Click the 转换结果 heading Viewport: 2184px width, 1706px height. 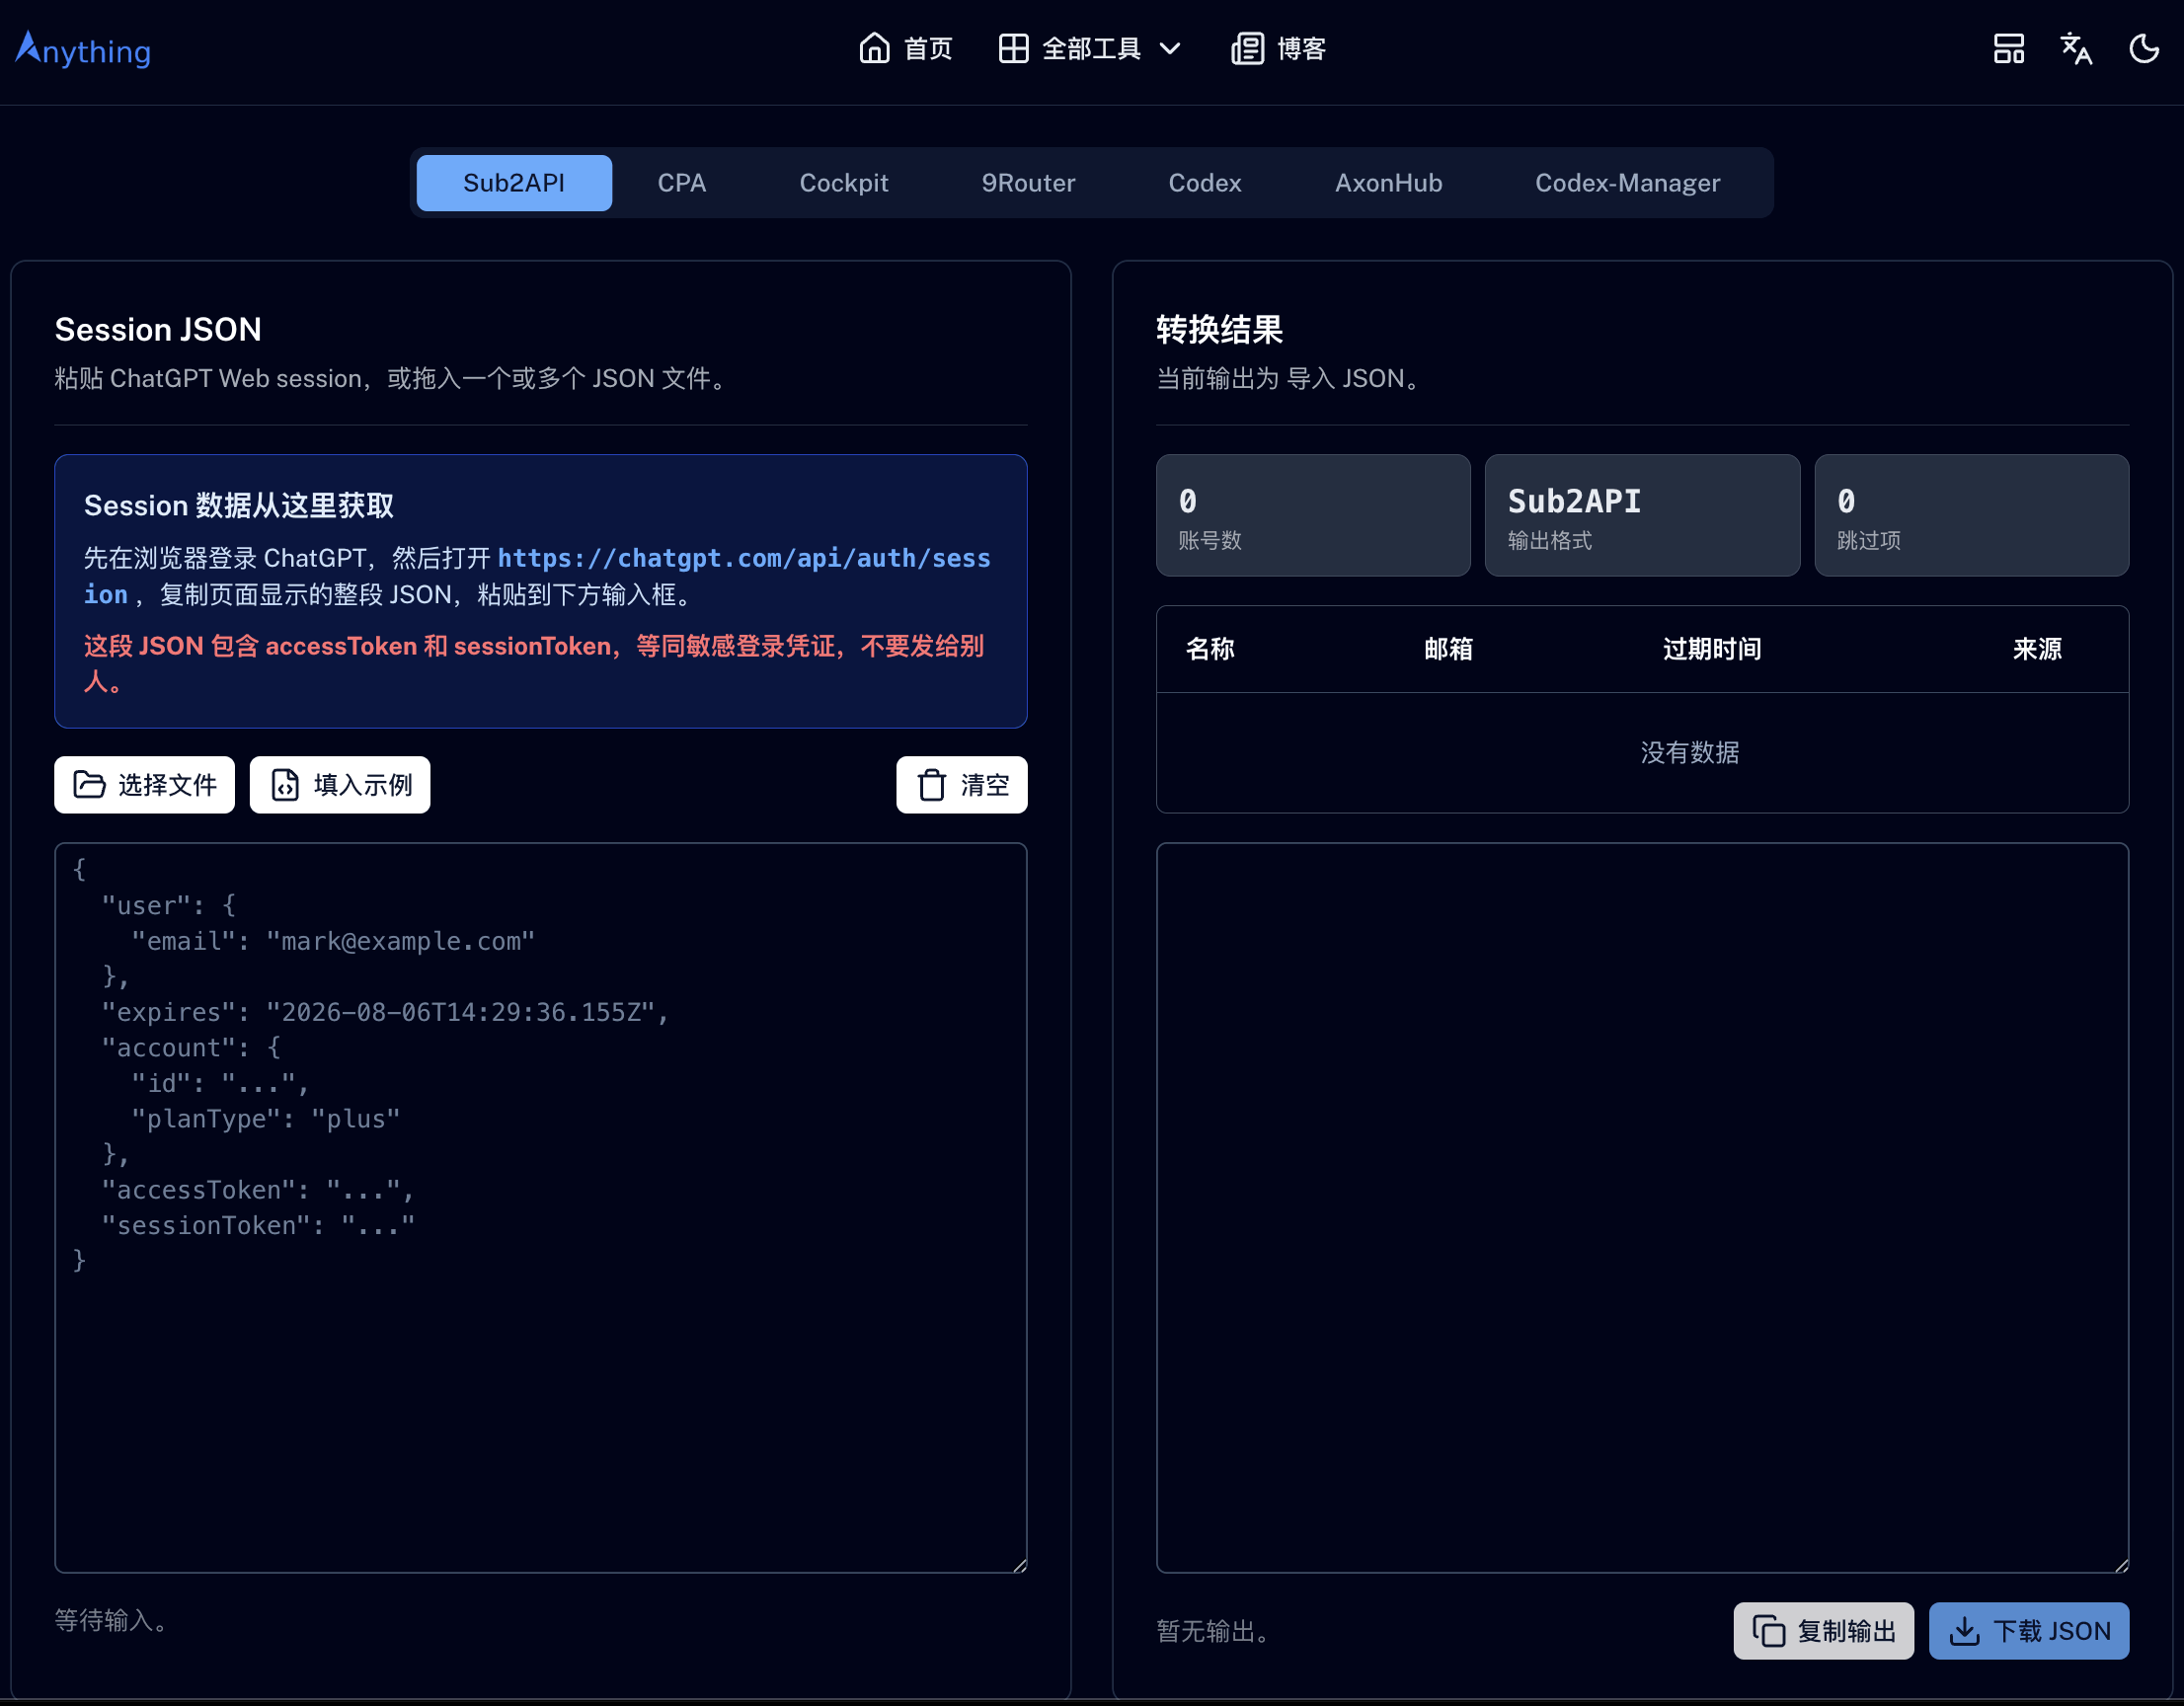1219,329
